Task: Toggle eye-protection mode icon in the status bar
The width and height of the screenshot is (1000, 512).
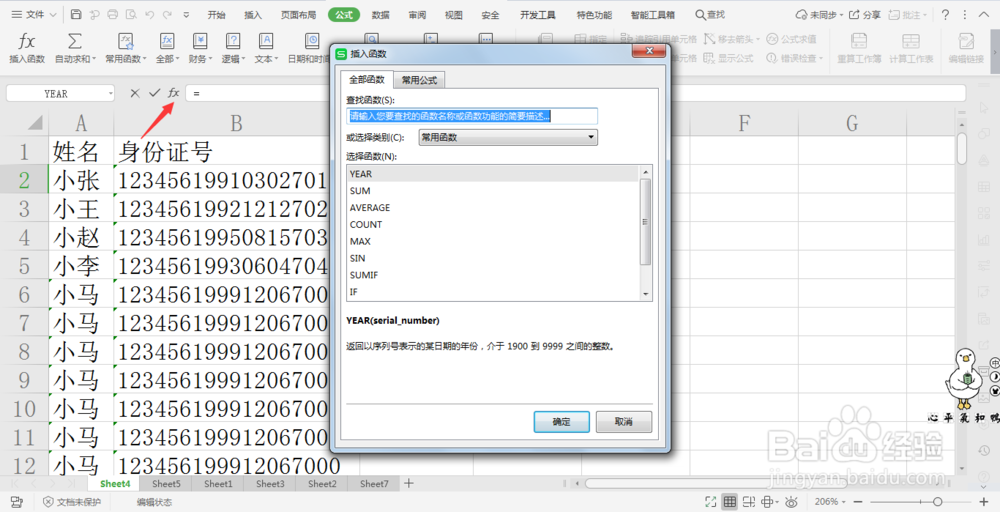Action: pos(791,502)
